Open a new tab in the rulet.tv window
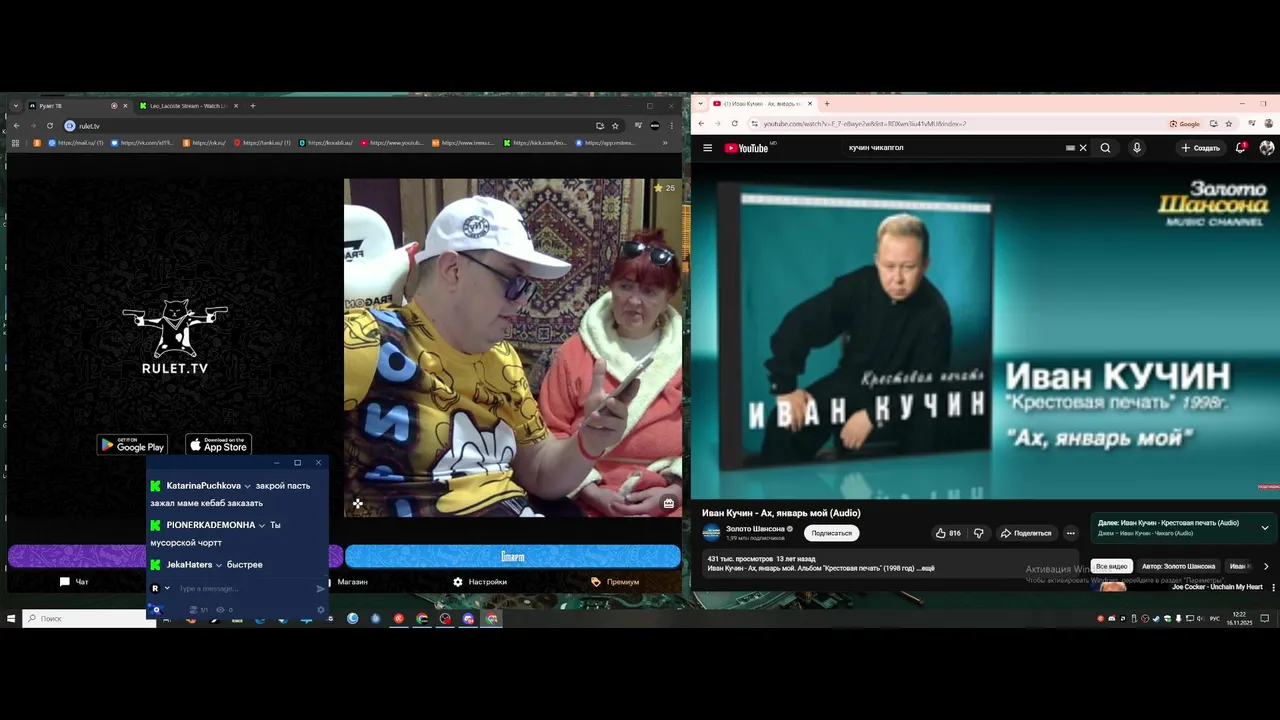This screenshot has height=720, width=1280. pos(253,106)
